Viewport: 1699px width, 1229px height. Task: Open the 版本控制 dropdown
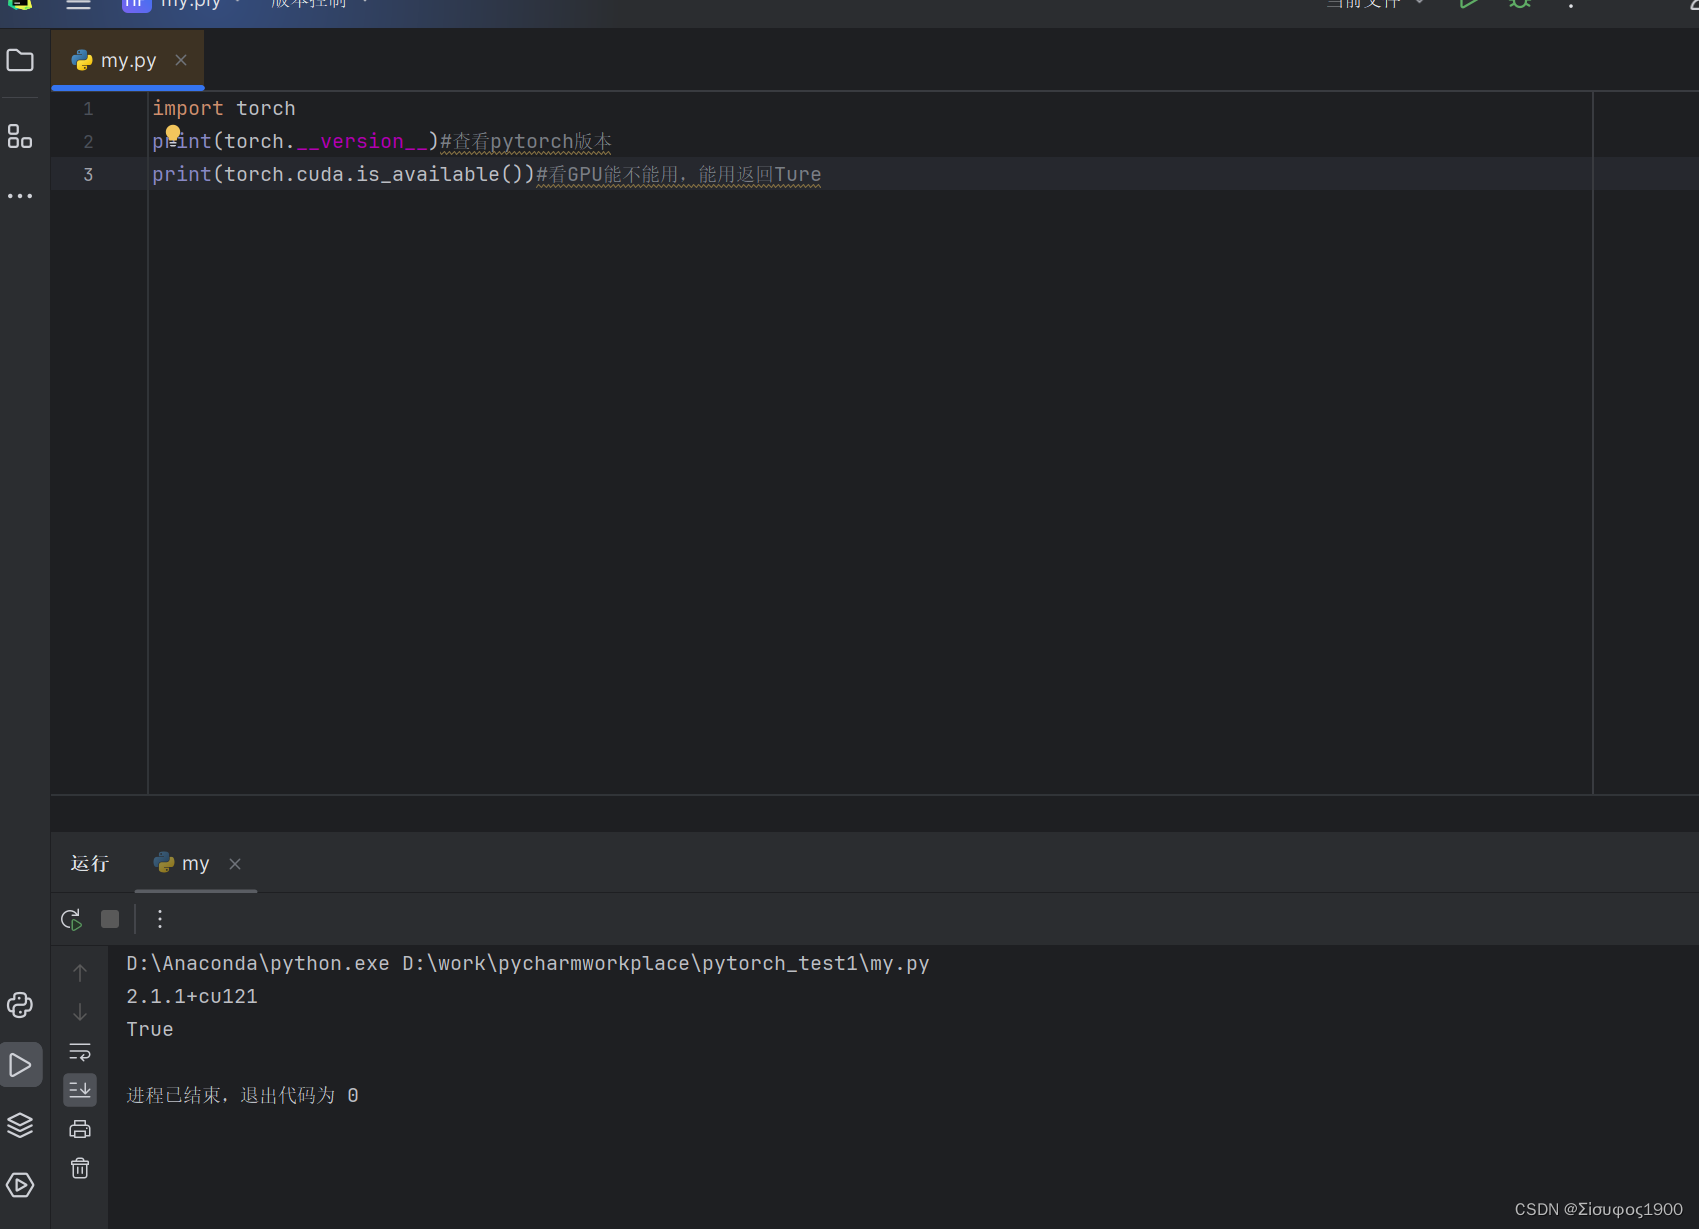point(318,5)
